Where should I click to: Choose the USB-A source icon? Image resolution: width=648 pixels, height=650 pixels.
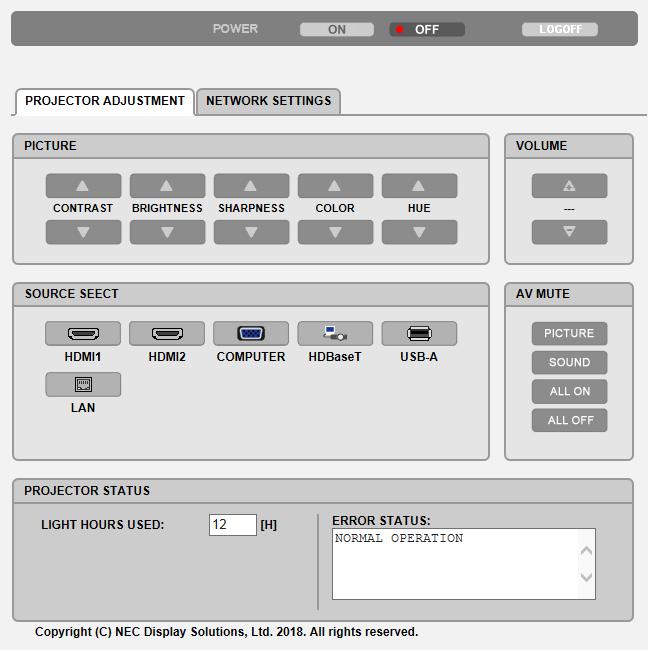[419, 334]
